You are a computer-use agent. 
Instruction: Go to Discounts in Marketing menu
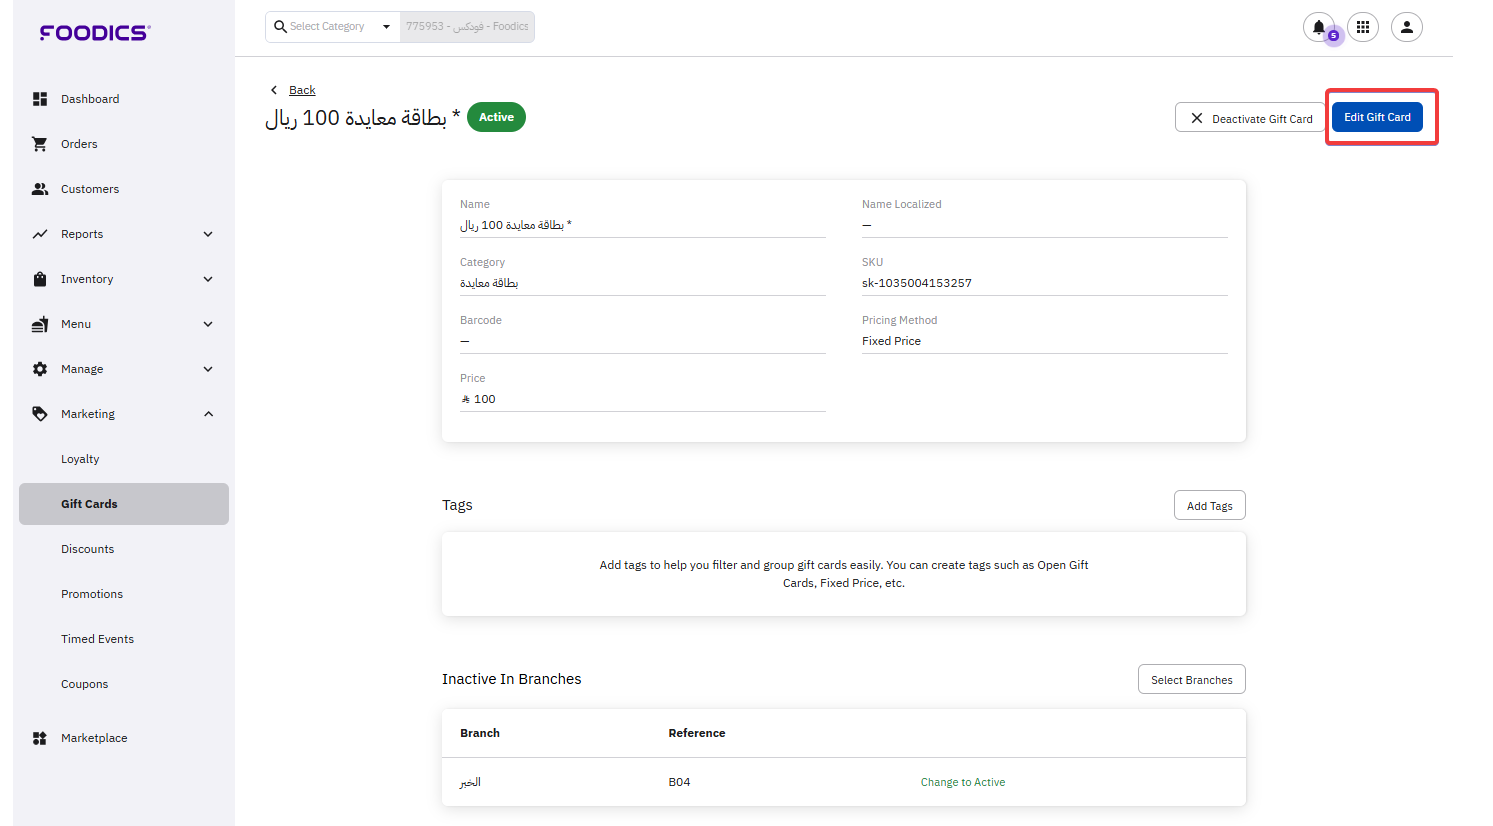click(x=88, y=549)
